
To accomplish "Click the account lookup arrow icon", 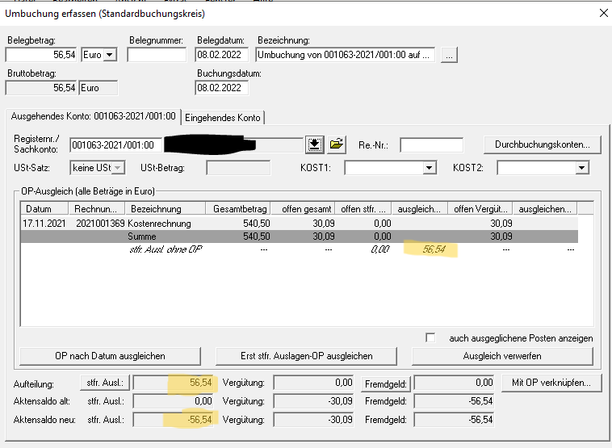I will pyautogui.click(x=315, y=145).
